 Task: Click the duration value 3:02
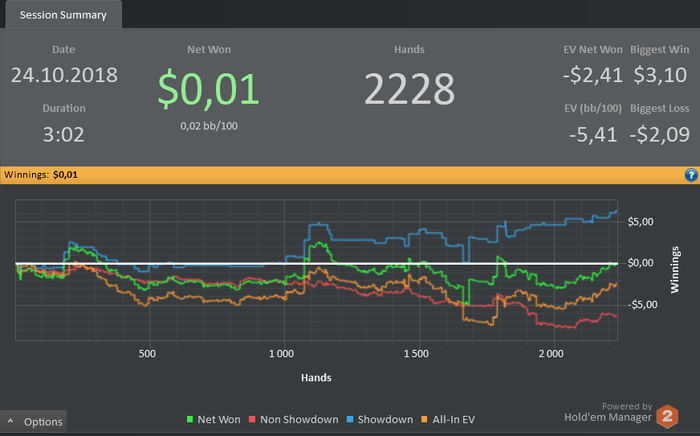(63, 134)
